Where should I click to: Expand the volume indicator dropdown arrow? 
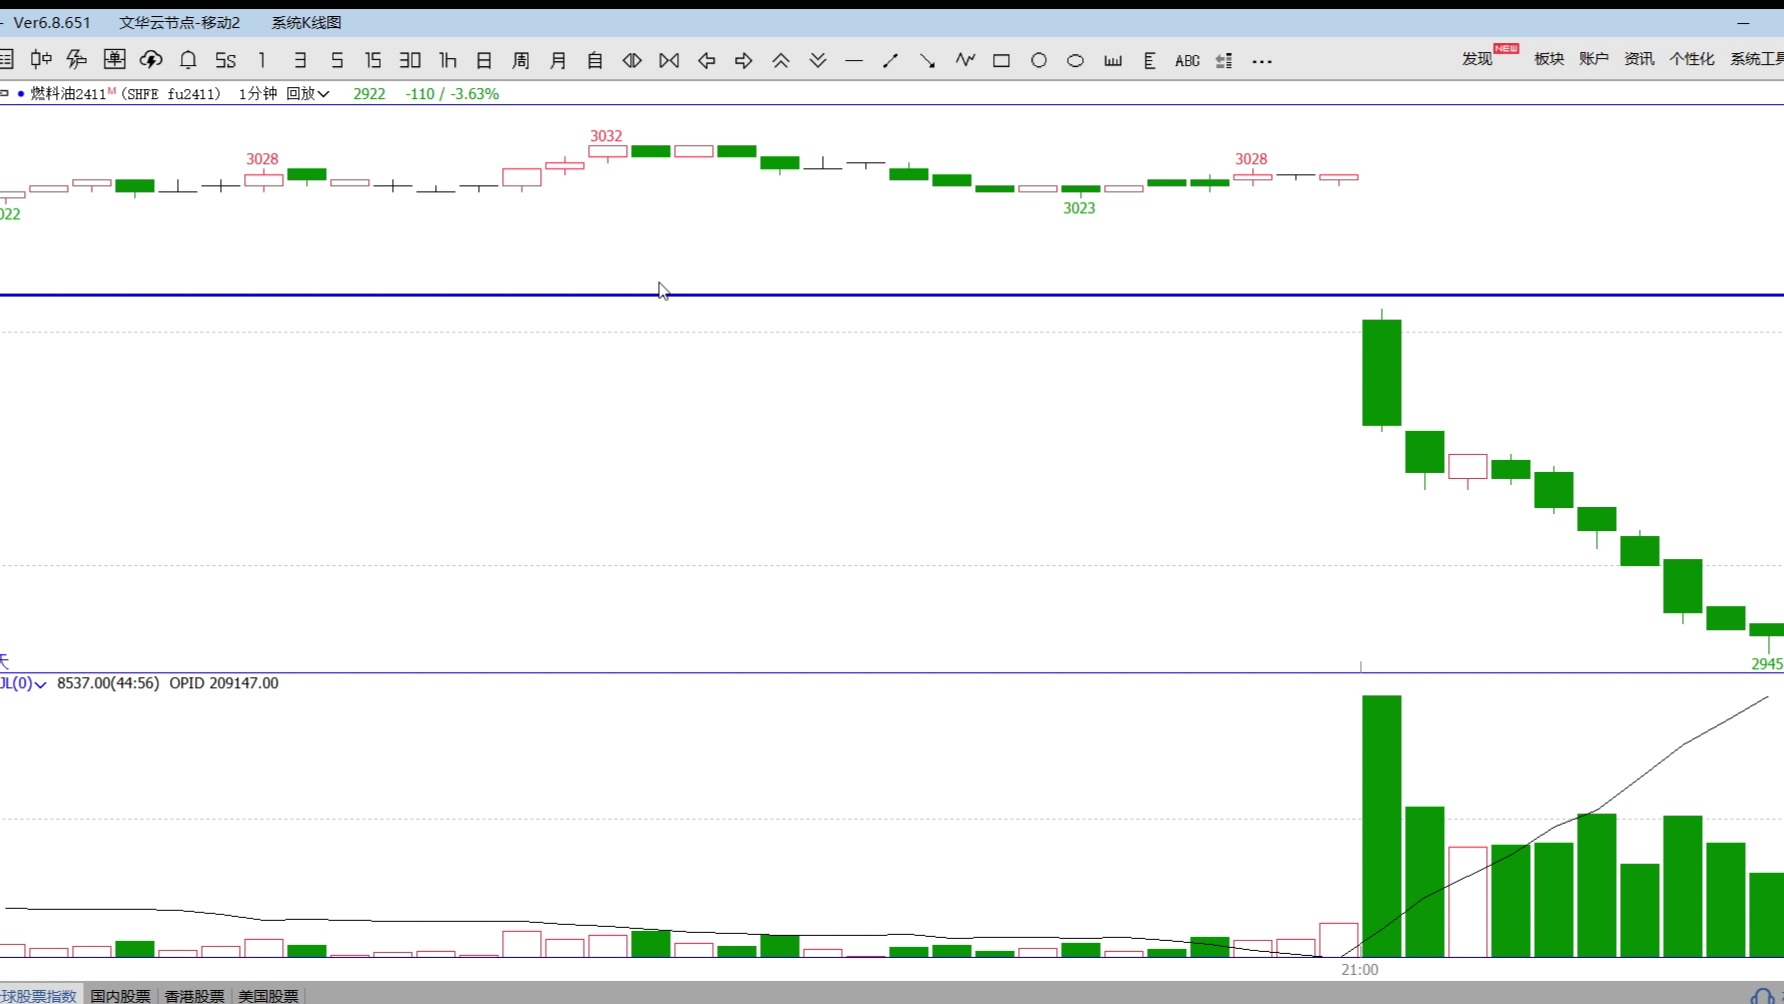[40, 684]
